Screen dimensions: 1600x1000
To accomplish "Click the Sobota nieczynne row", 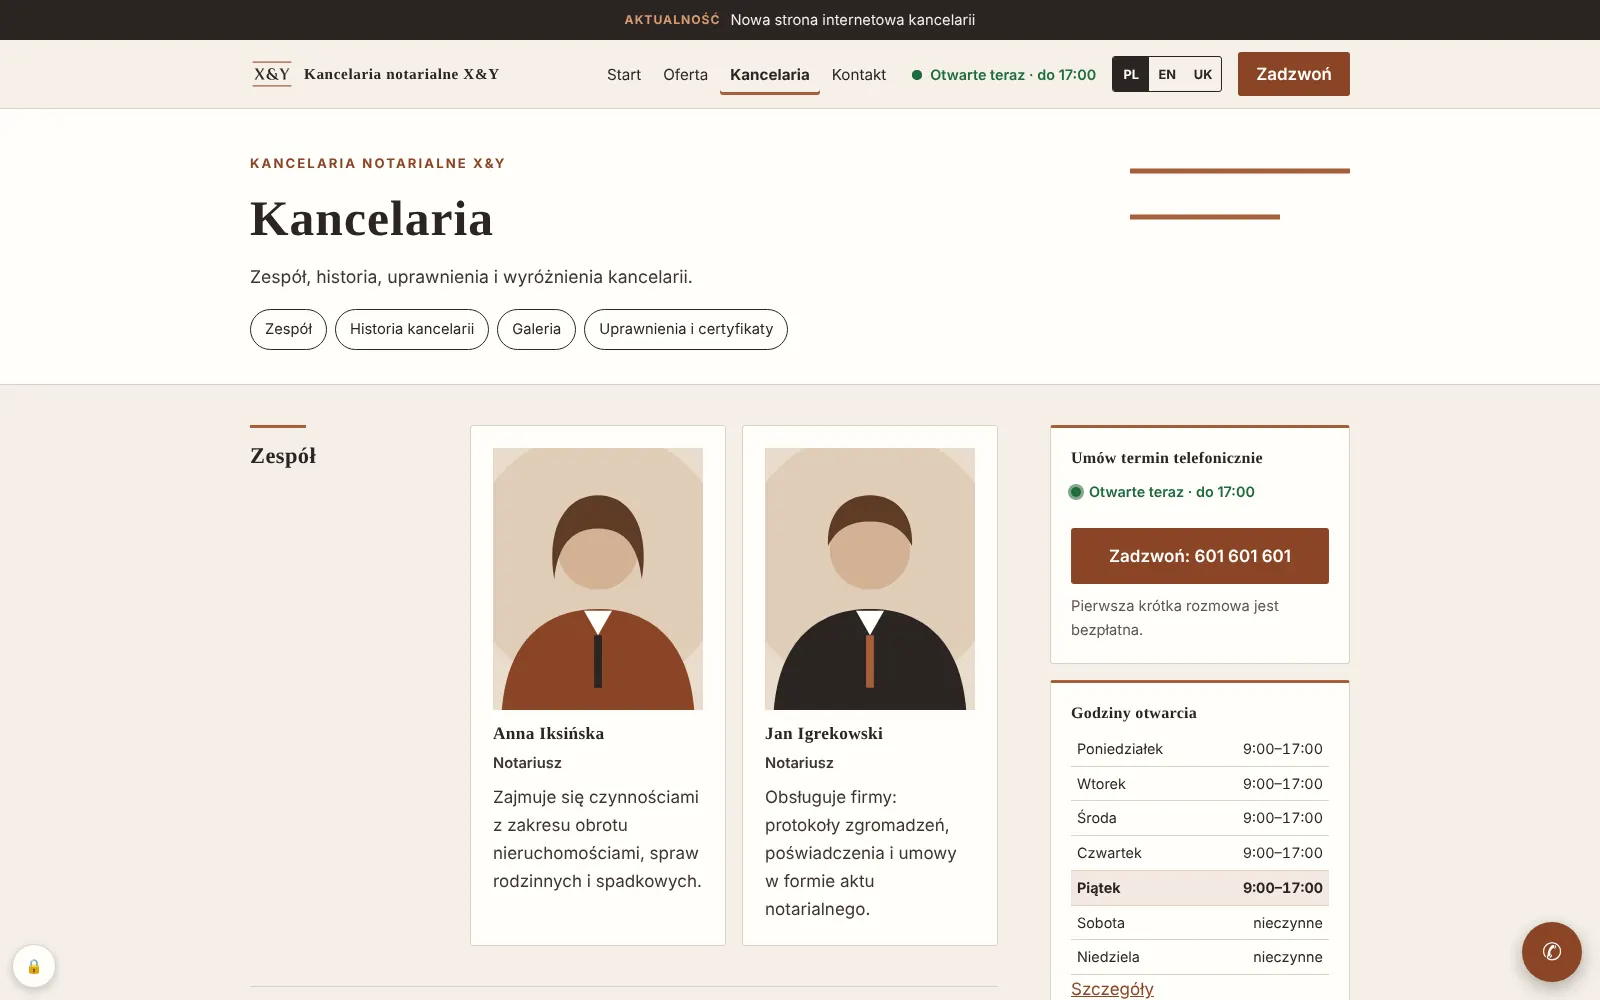I will point(1200,923).
